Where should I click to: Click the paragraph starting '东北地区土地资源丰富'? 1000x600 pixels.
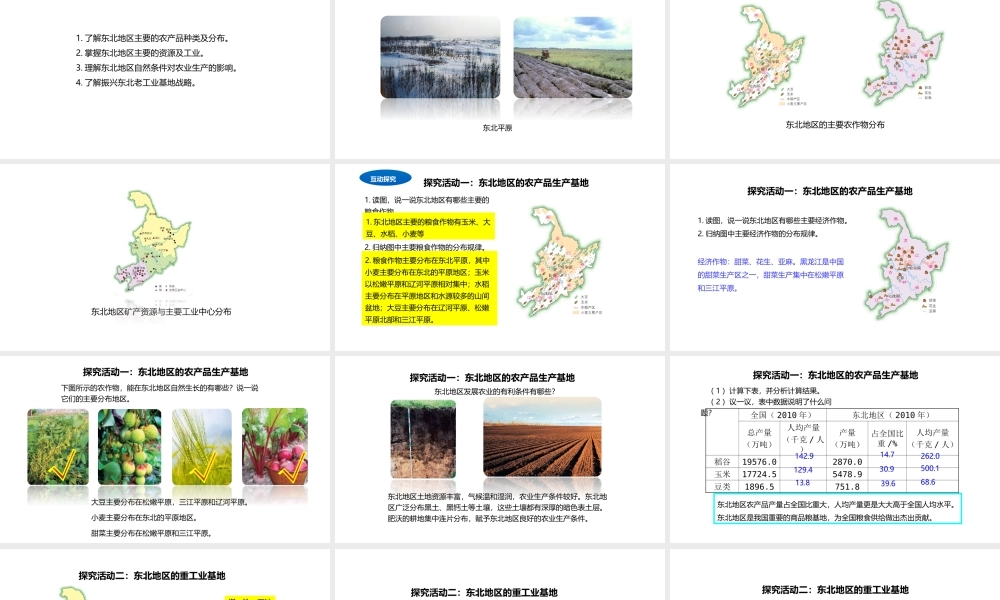point(497,508)
